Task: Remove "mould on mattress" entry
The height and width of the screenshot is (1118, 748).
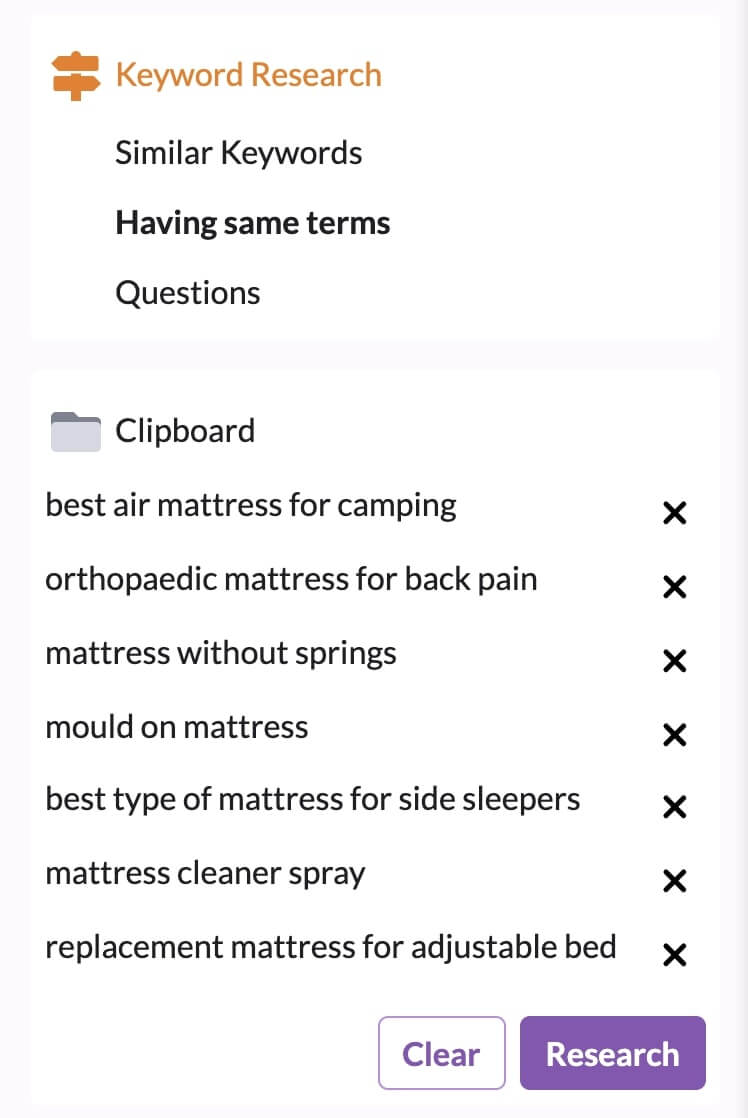Action: tap(674, 735)
